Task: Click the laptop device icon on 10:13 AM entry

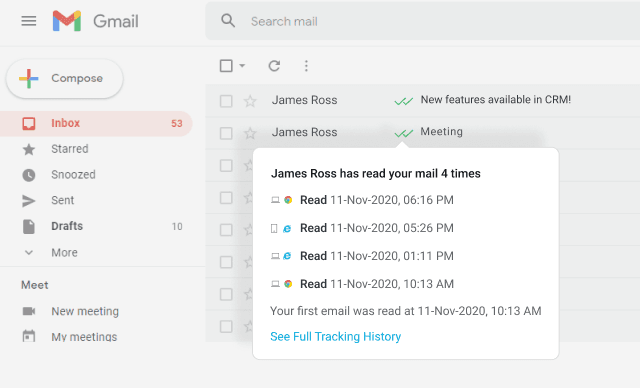Action: 276,284
